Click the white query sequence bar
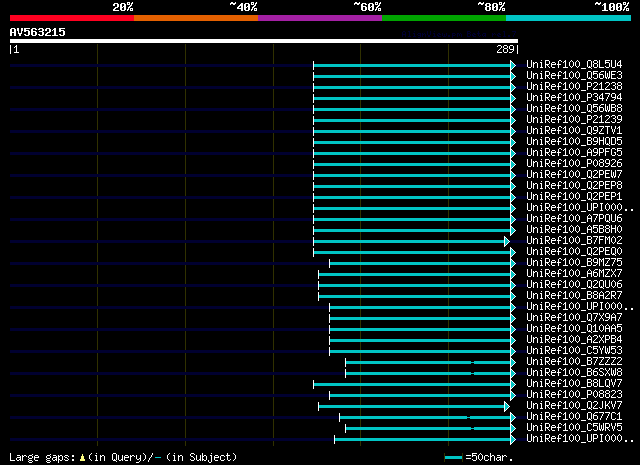Image resolution: width=640 pixels, height=465 pixels. [264, 41]
